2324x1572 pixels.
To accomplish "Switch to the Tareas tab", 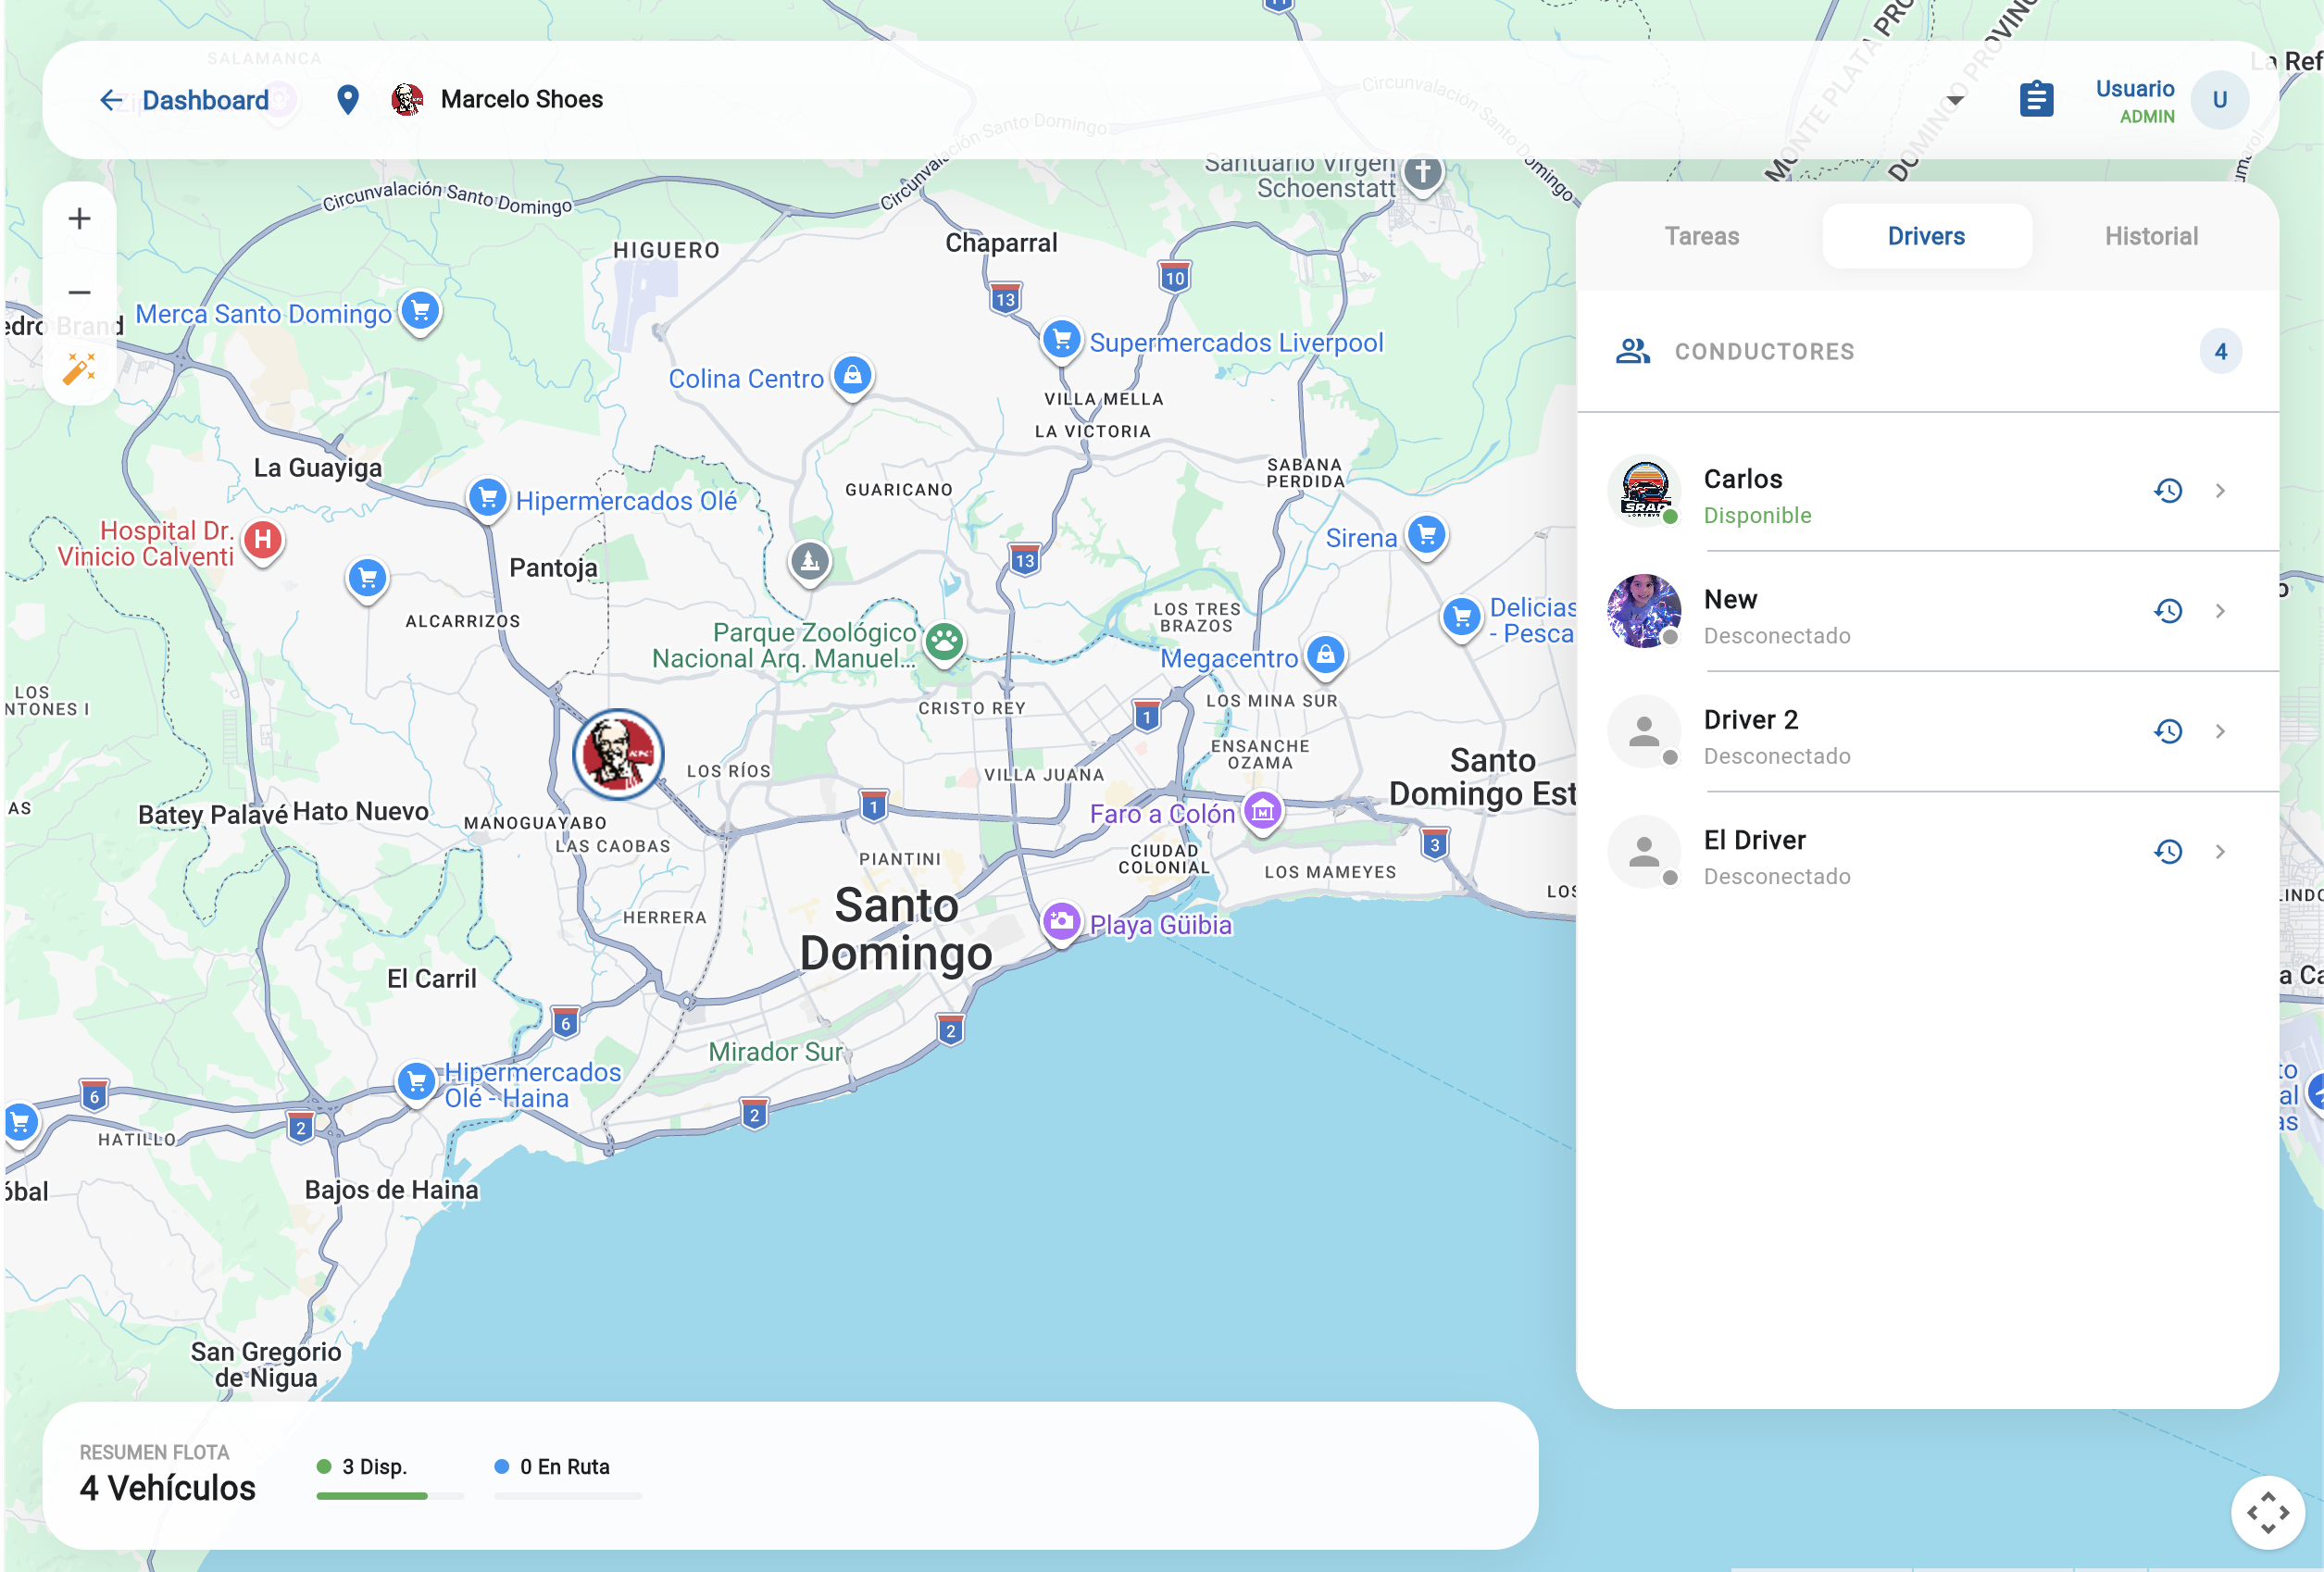I will click(x=1701, y=237).
